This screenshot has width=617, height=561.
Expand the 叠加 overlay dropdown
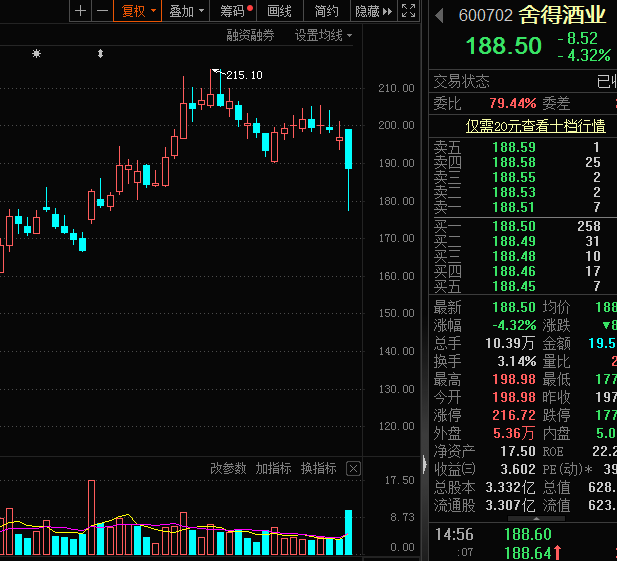coord(186,11)
